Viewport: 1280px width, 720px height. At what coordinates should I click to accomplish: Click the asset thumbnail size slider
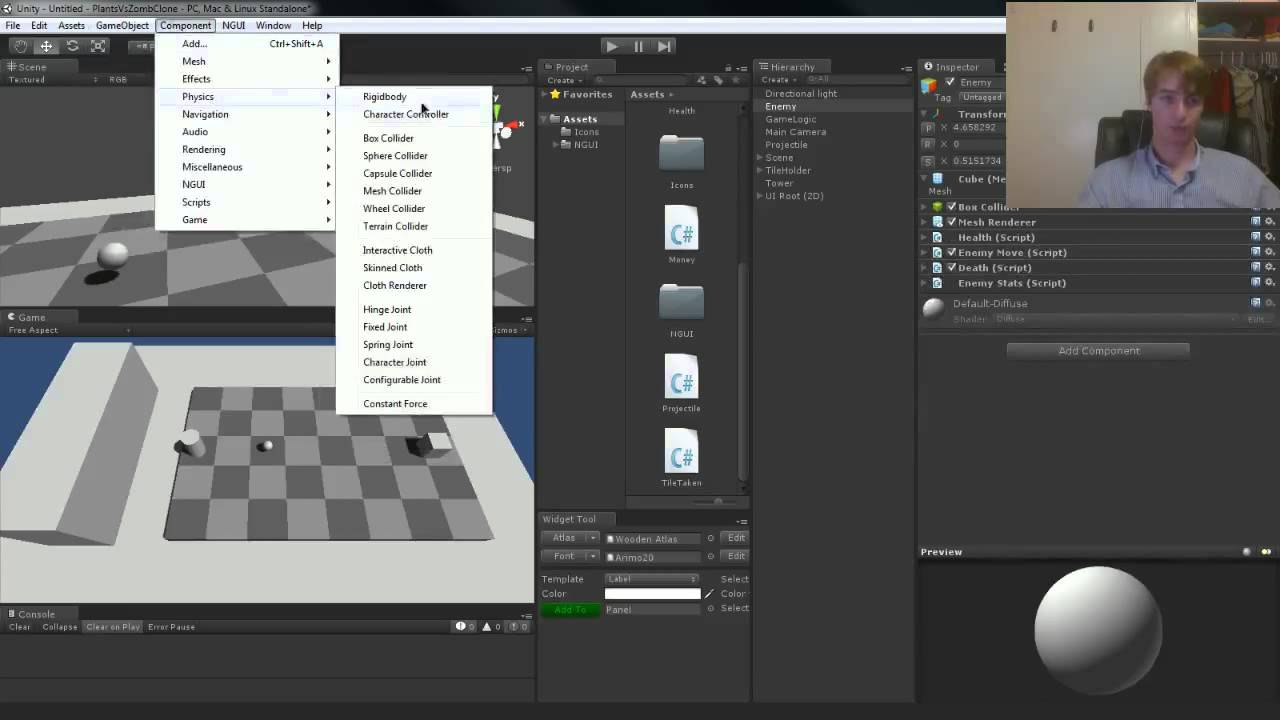click(717, 501)
